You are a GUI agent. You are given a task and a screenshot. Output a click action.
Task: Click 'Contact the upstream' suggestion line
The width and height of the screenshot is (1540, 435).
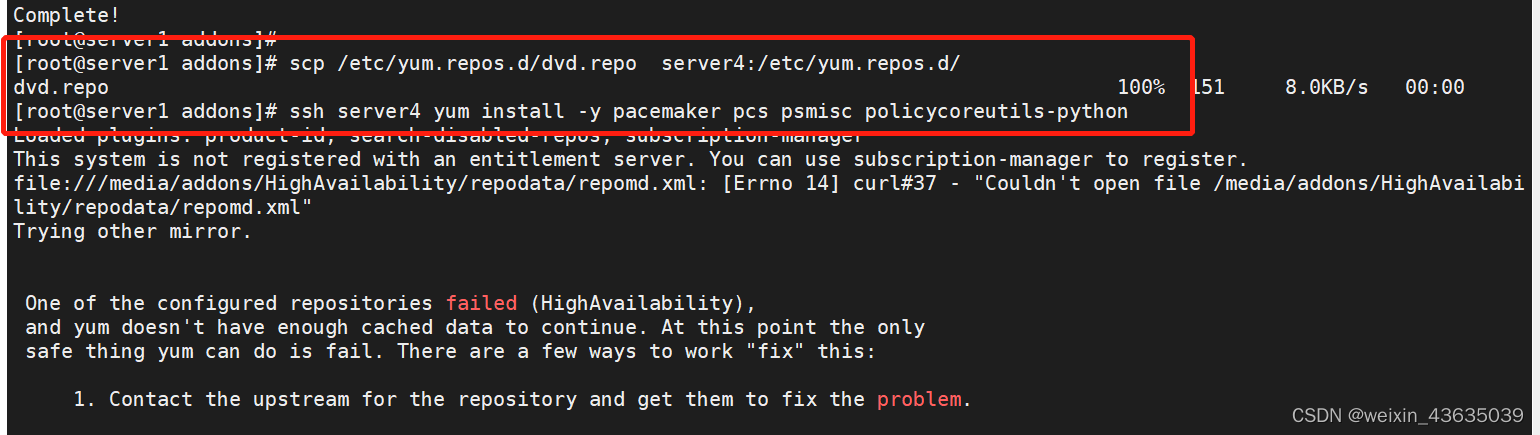pyautogui.click(x=522, y=399)
